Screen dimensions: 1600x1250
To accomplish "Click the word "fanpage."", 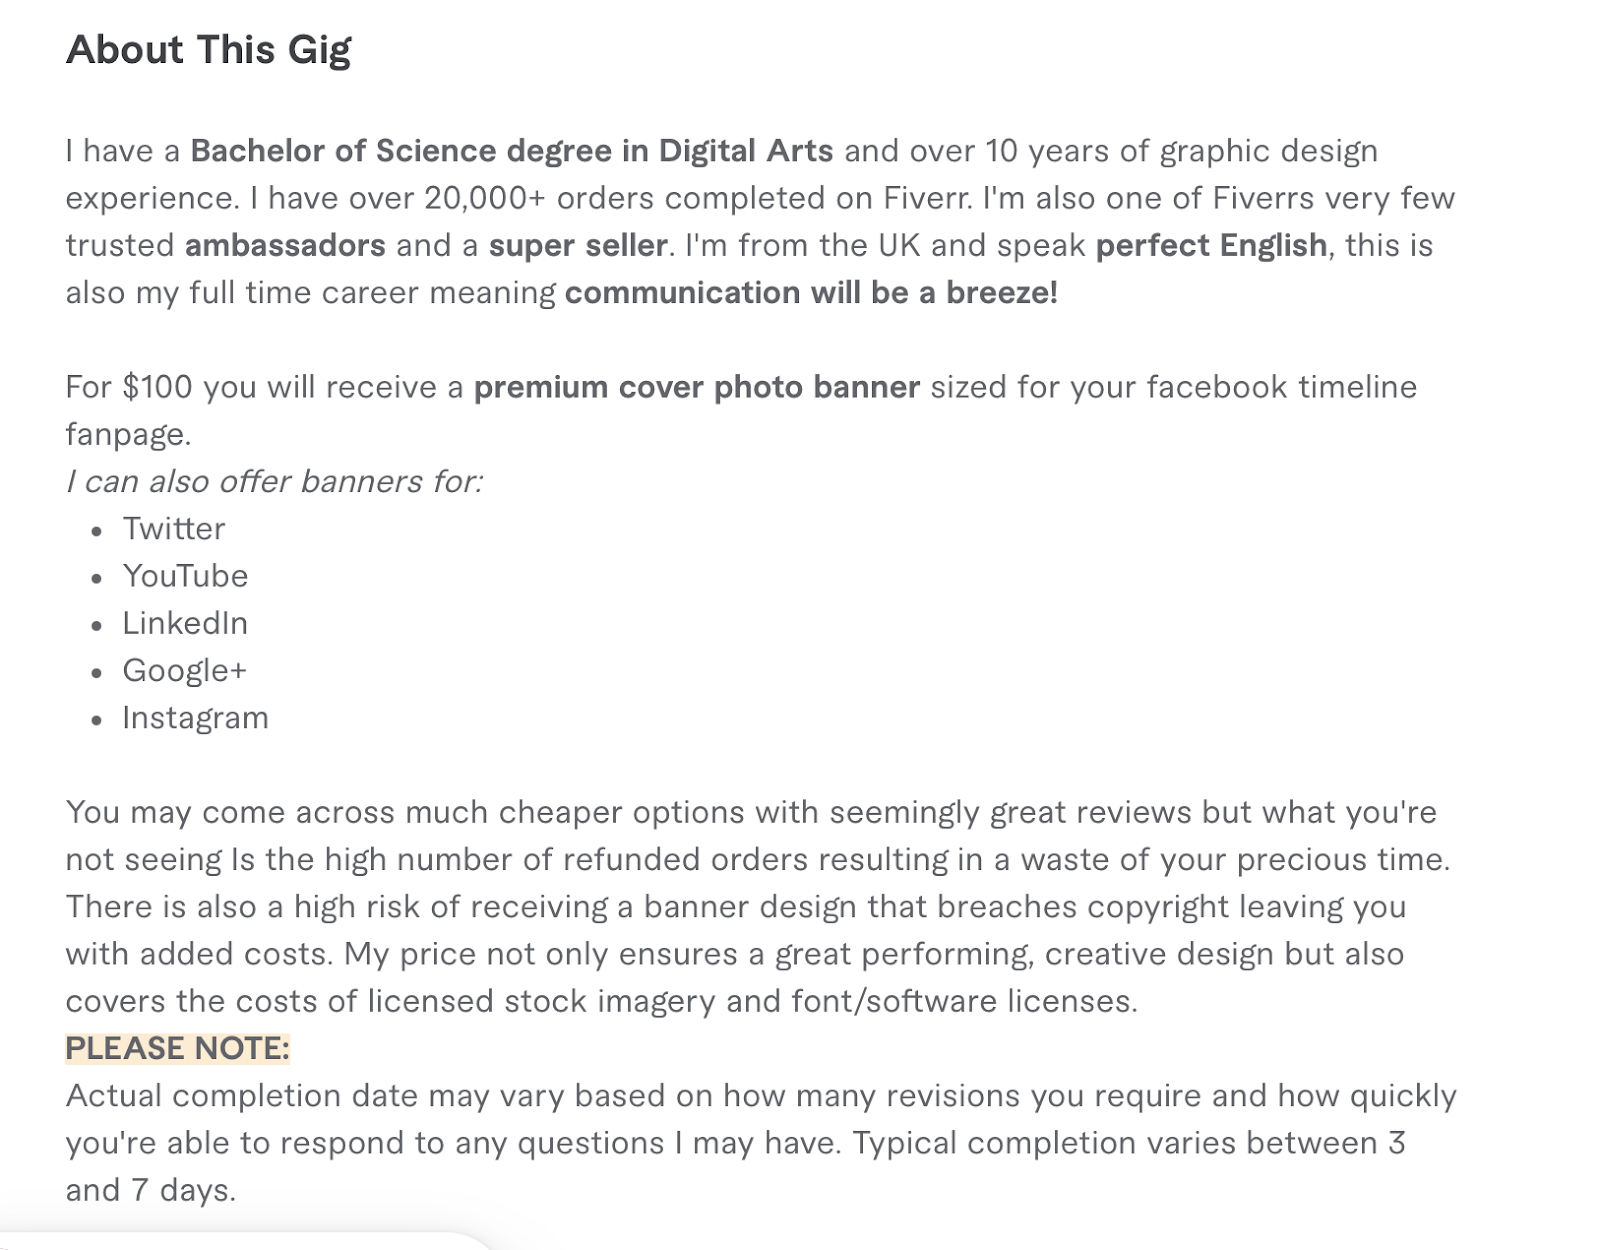I will pyautogui.click(x=128, y=435).
